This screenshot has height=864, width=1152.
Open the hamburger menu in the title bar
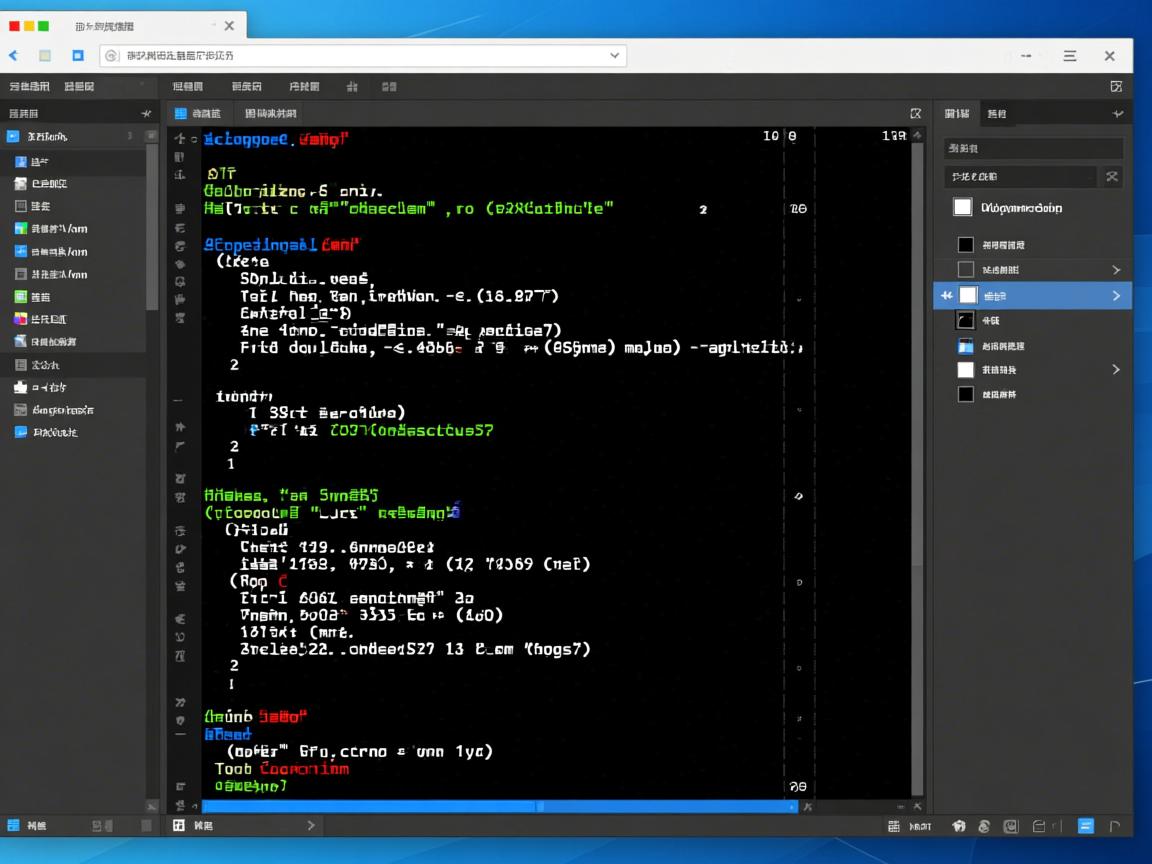1070,56
